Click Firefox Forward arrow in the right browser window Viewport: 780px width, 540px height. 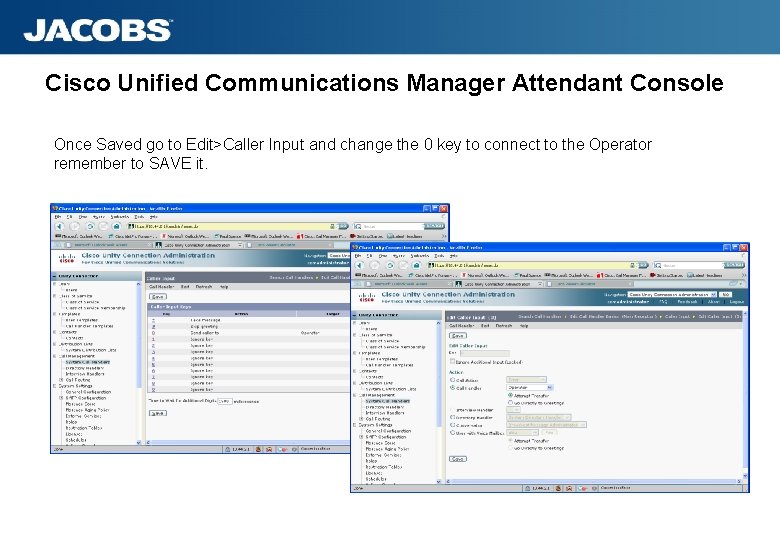(375, 266)
